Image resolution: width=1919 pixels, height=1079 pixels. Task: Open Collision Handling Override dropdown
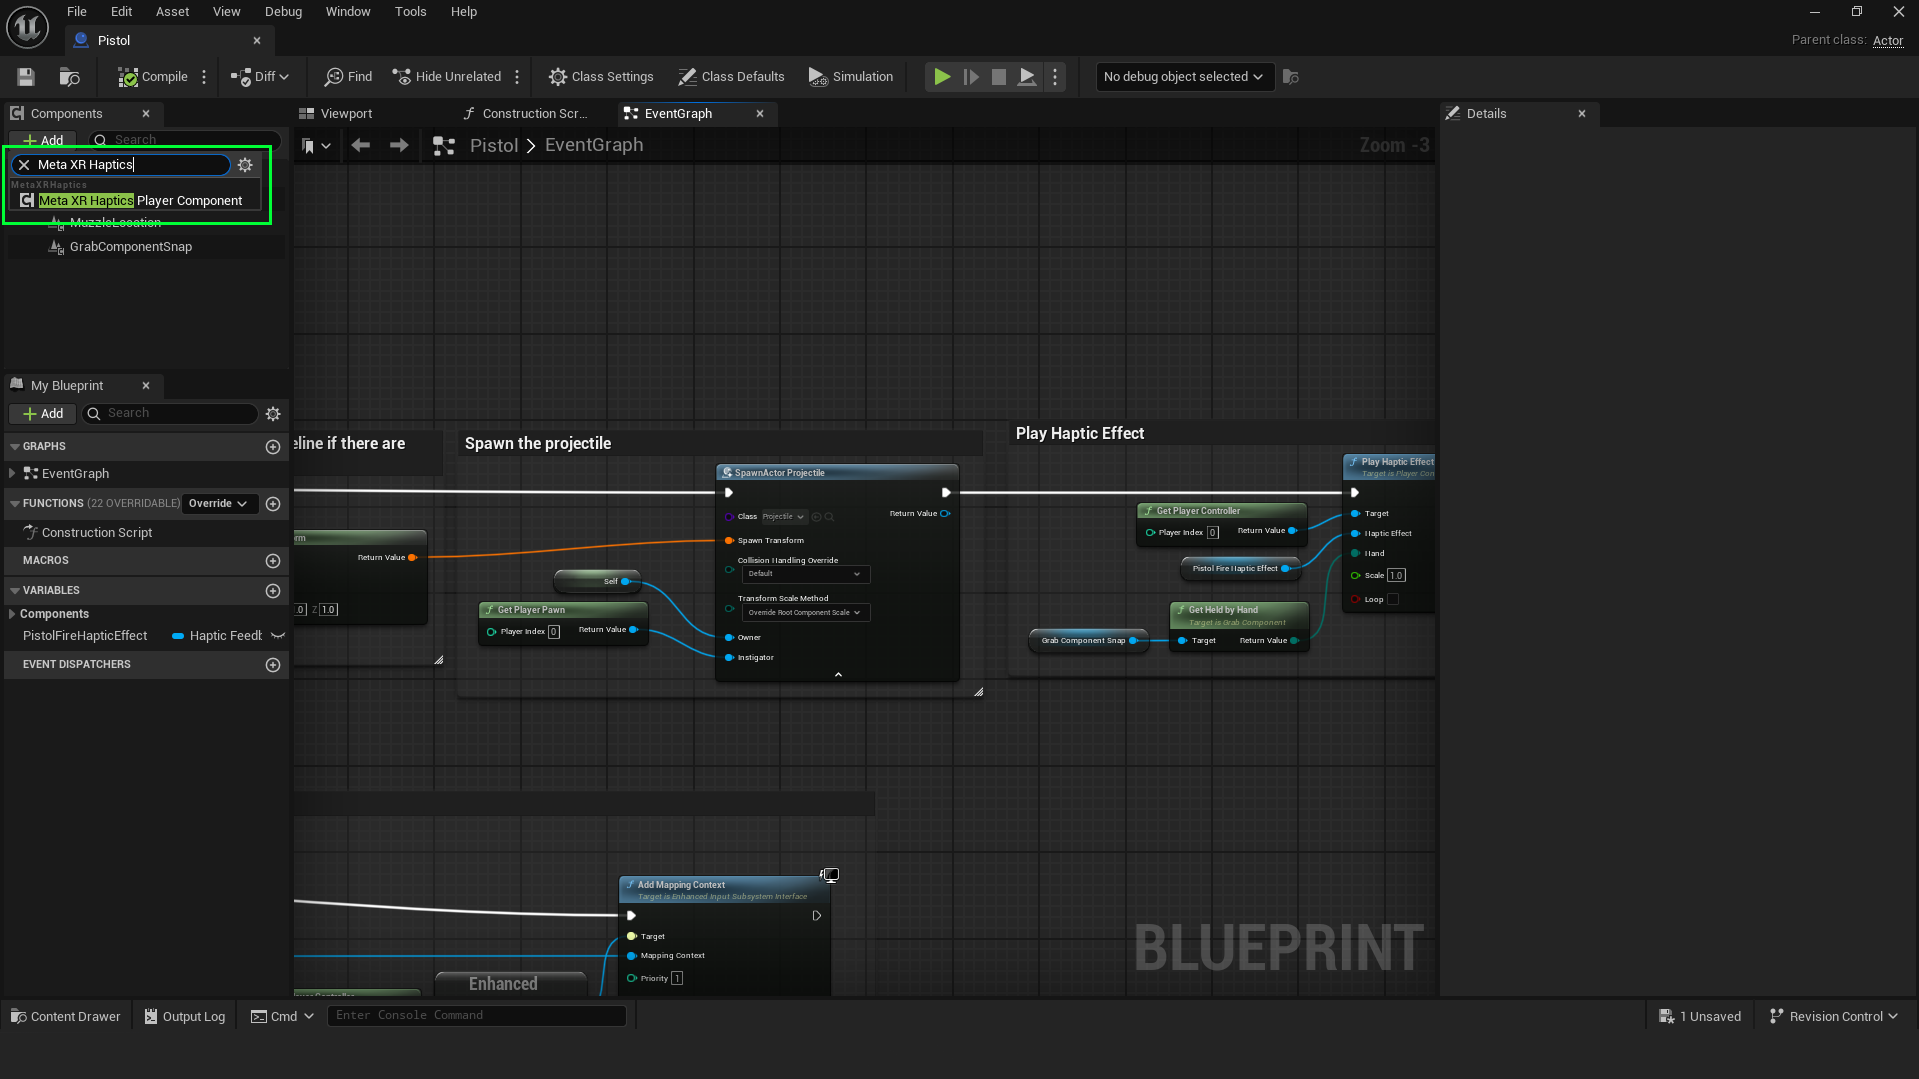click(805, 574)
